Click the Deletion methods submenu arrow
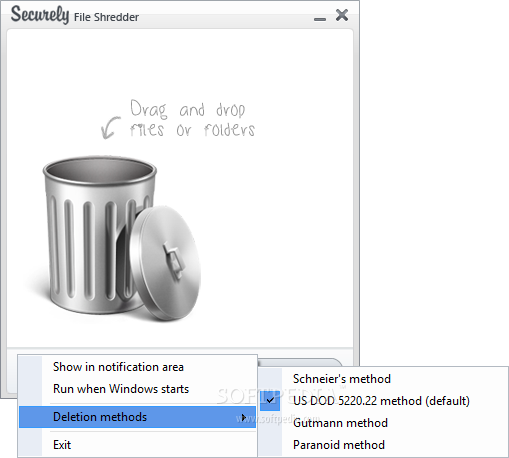This screenshot has height=458, width=509. 244,417
